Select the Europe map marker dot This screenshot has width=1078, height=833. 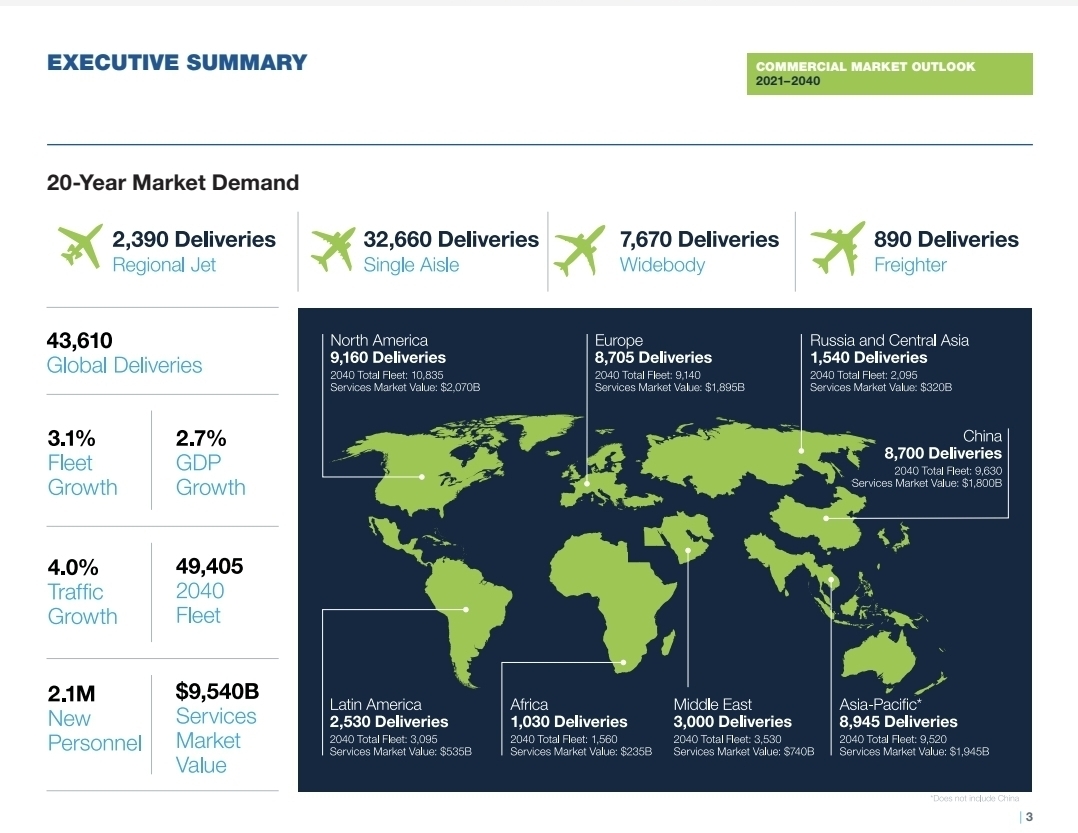point(587,483)
